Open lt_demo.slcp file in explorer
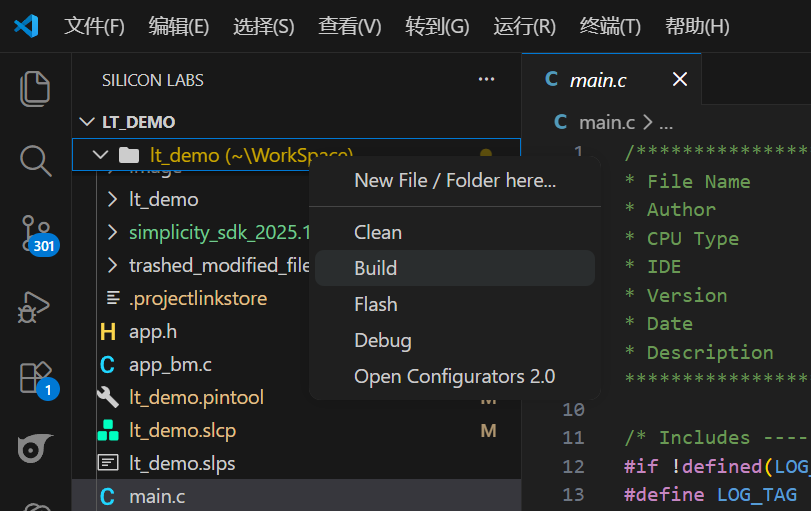The width and height of the screenshot is (811, 511). 182,431
